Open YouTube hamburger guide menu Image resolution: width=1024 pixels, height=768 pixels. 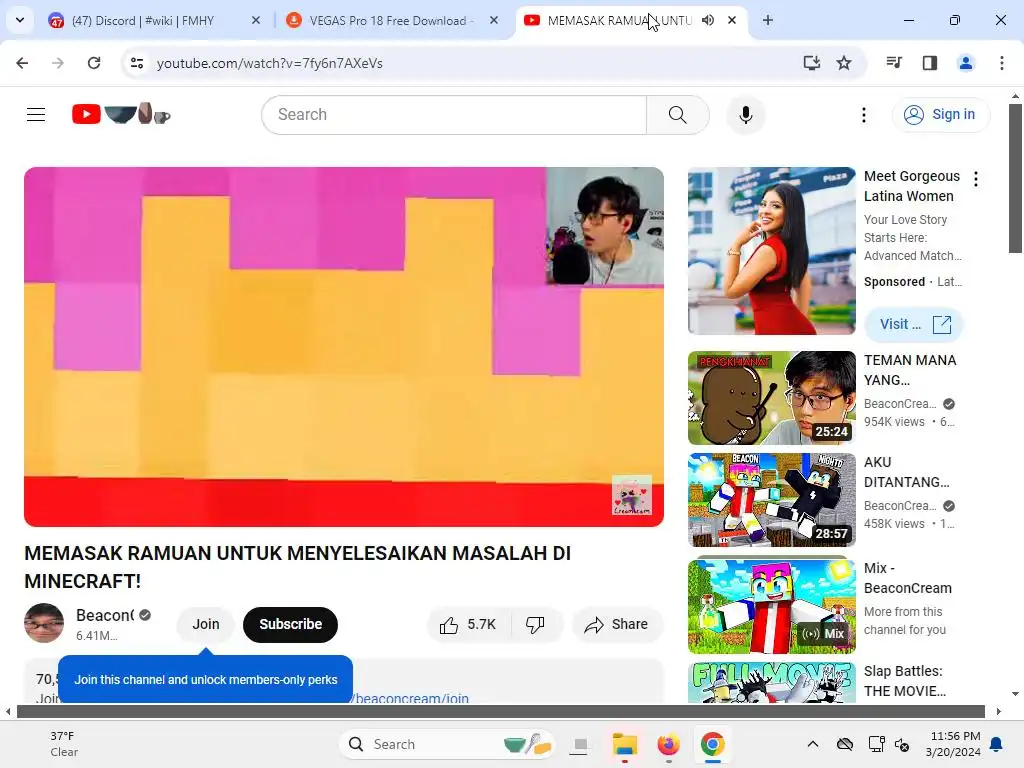point(36,114)
